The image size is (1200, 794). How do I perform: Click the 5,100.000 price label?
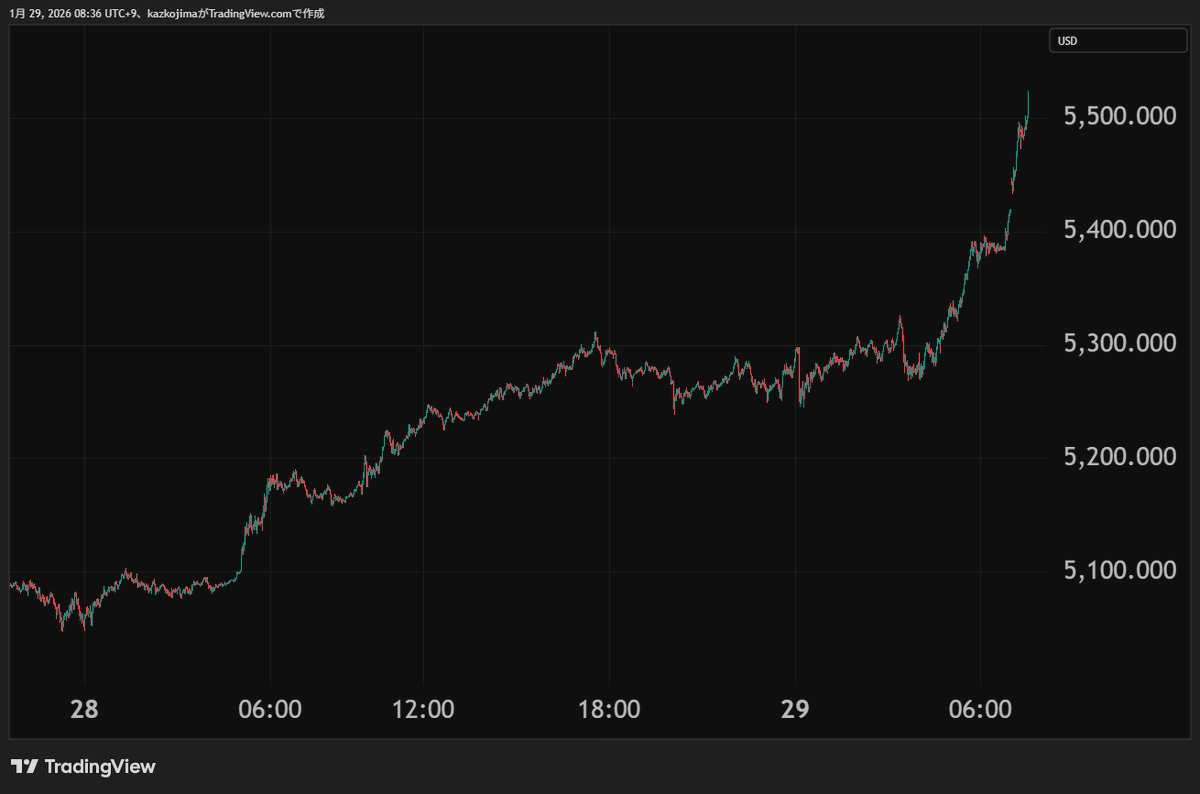1119,570
